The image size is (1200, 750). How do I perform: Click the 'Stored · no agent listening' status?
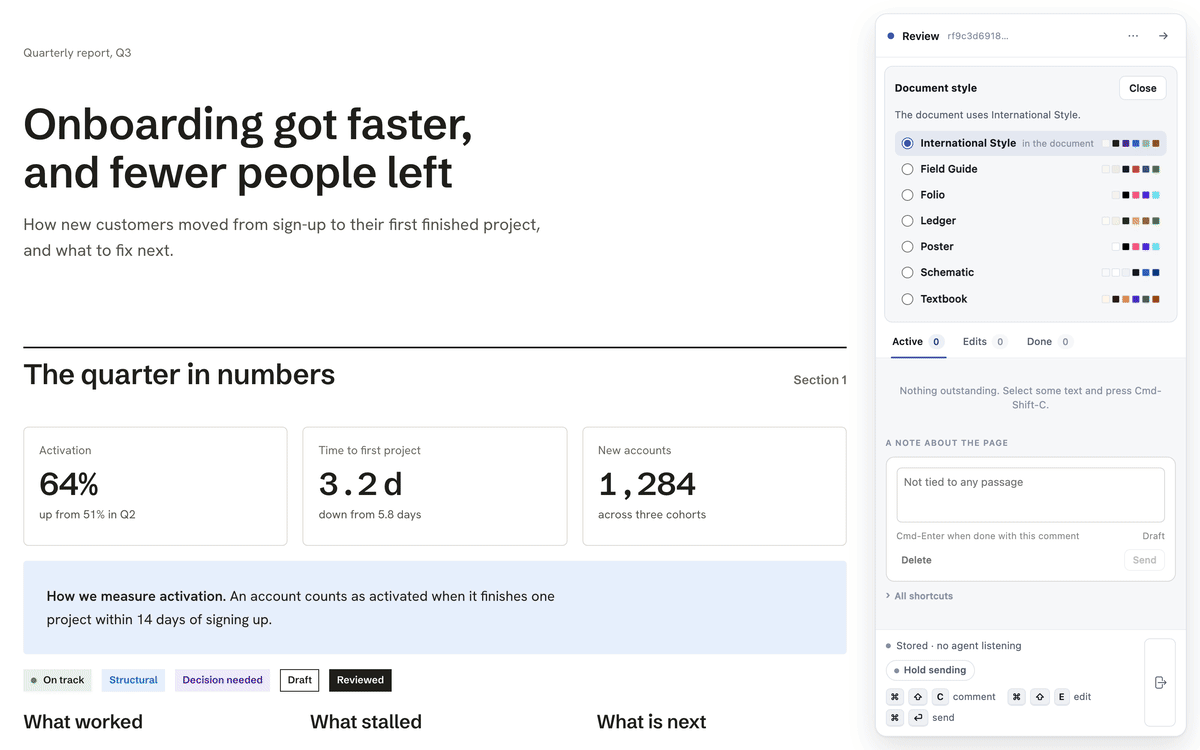959,646
